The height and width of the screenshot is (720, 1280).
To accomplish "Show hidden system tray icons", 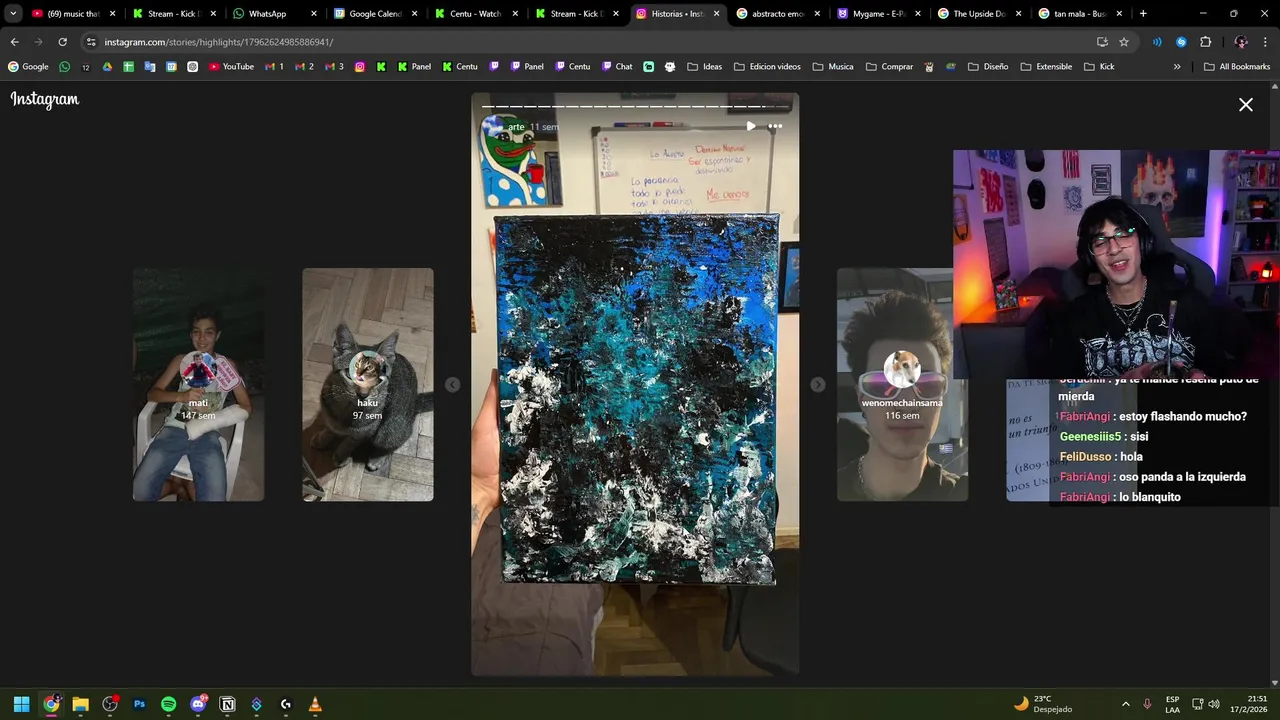I will 1125,704.
